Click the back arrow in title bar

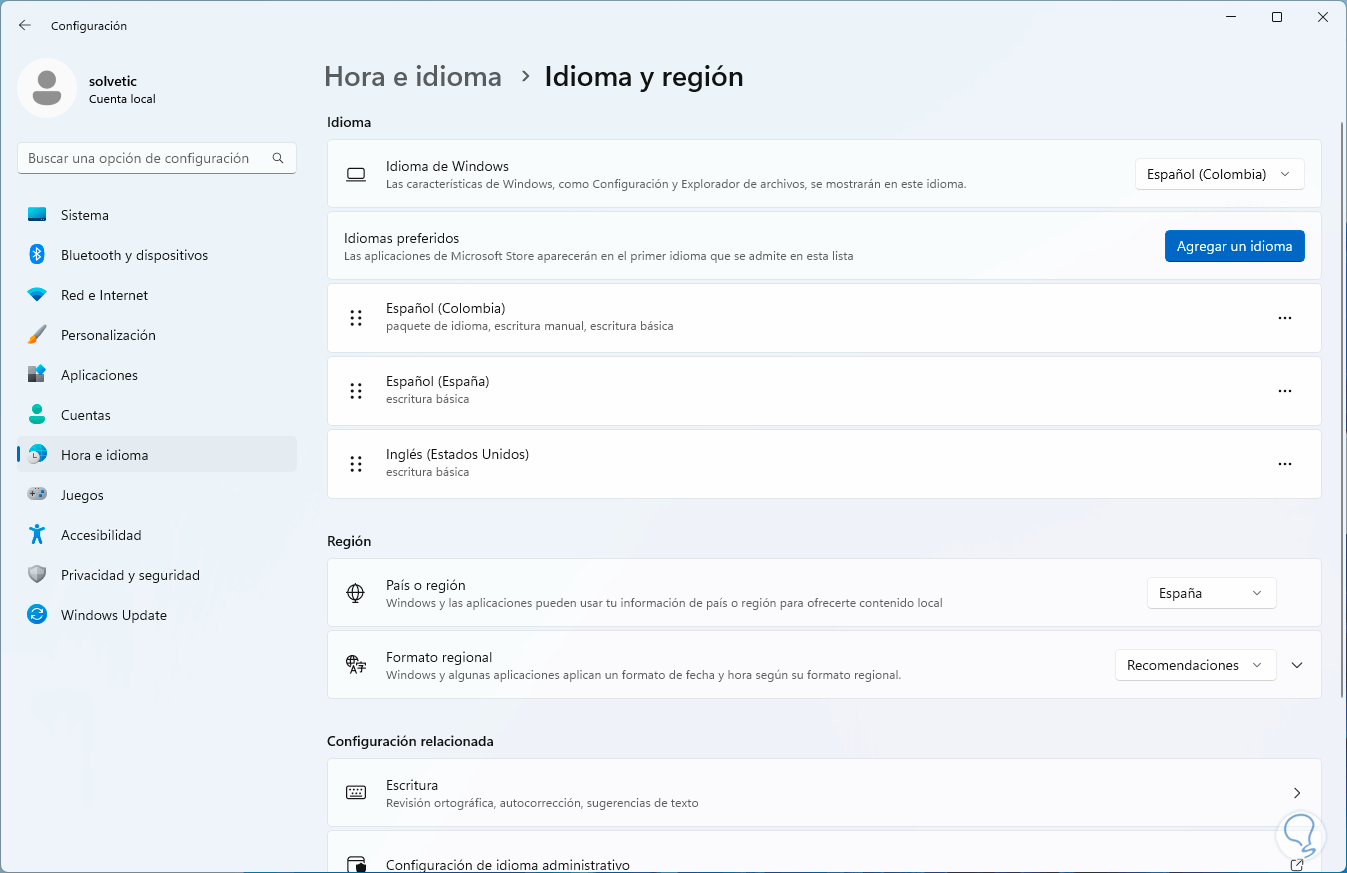coord(25,25)
